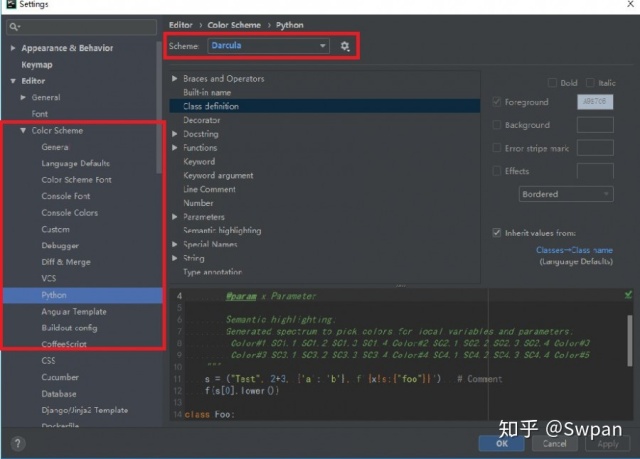Expand Braces and Operators group

[175, 78]
